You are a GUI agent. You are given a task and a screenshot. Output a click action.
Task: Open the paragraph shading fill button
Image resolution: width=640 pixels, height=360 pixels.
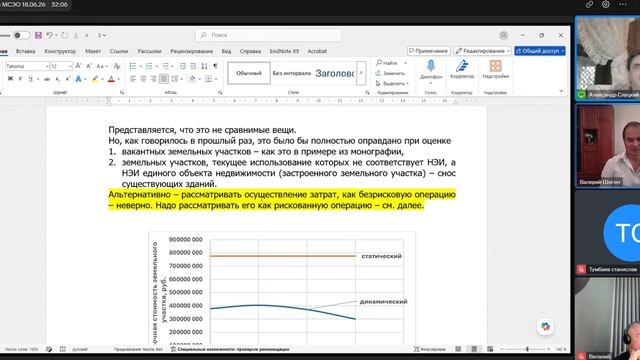click(x=192, y=79)
